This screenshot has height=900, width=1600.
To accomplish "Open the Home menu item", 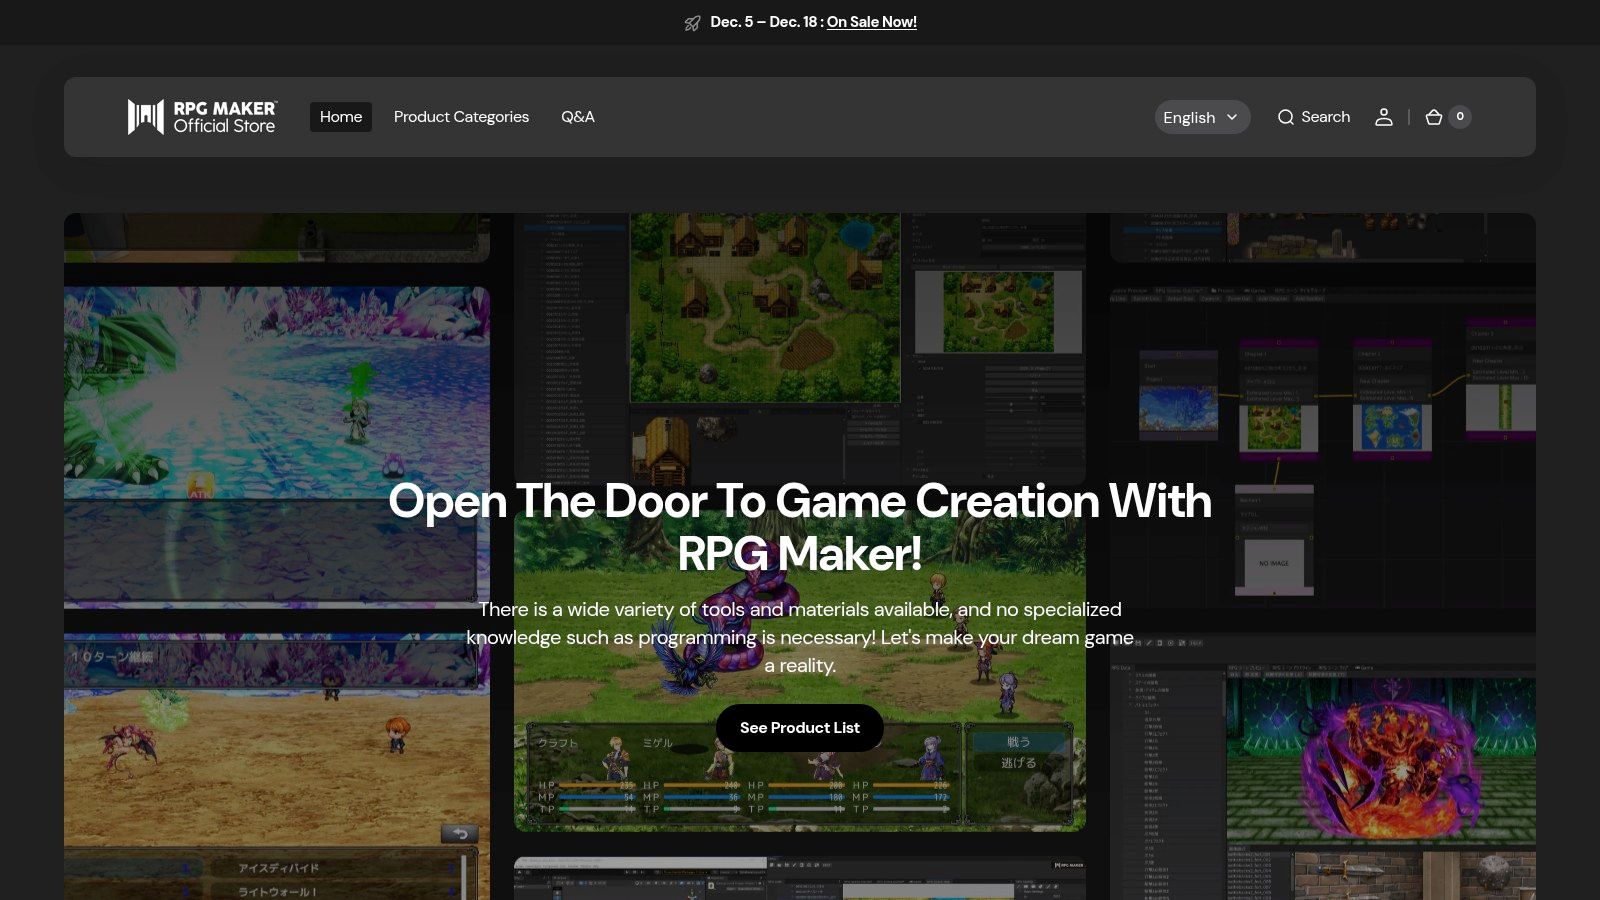I will pos(341,117).
